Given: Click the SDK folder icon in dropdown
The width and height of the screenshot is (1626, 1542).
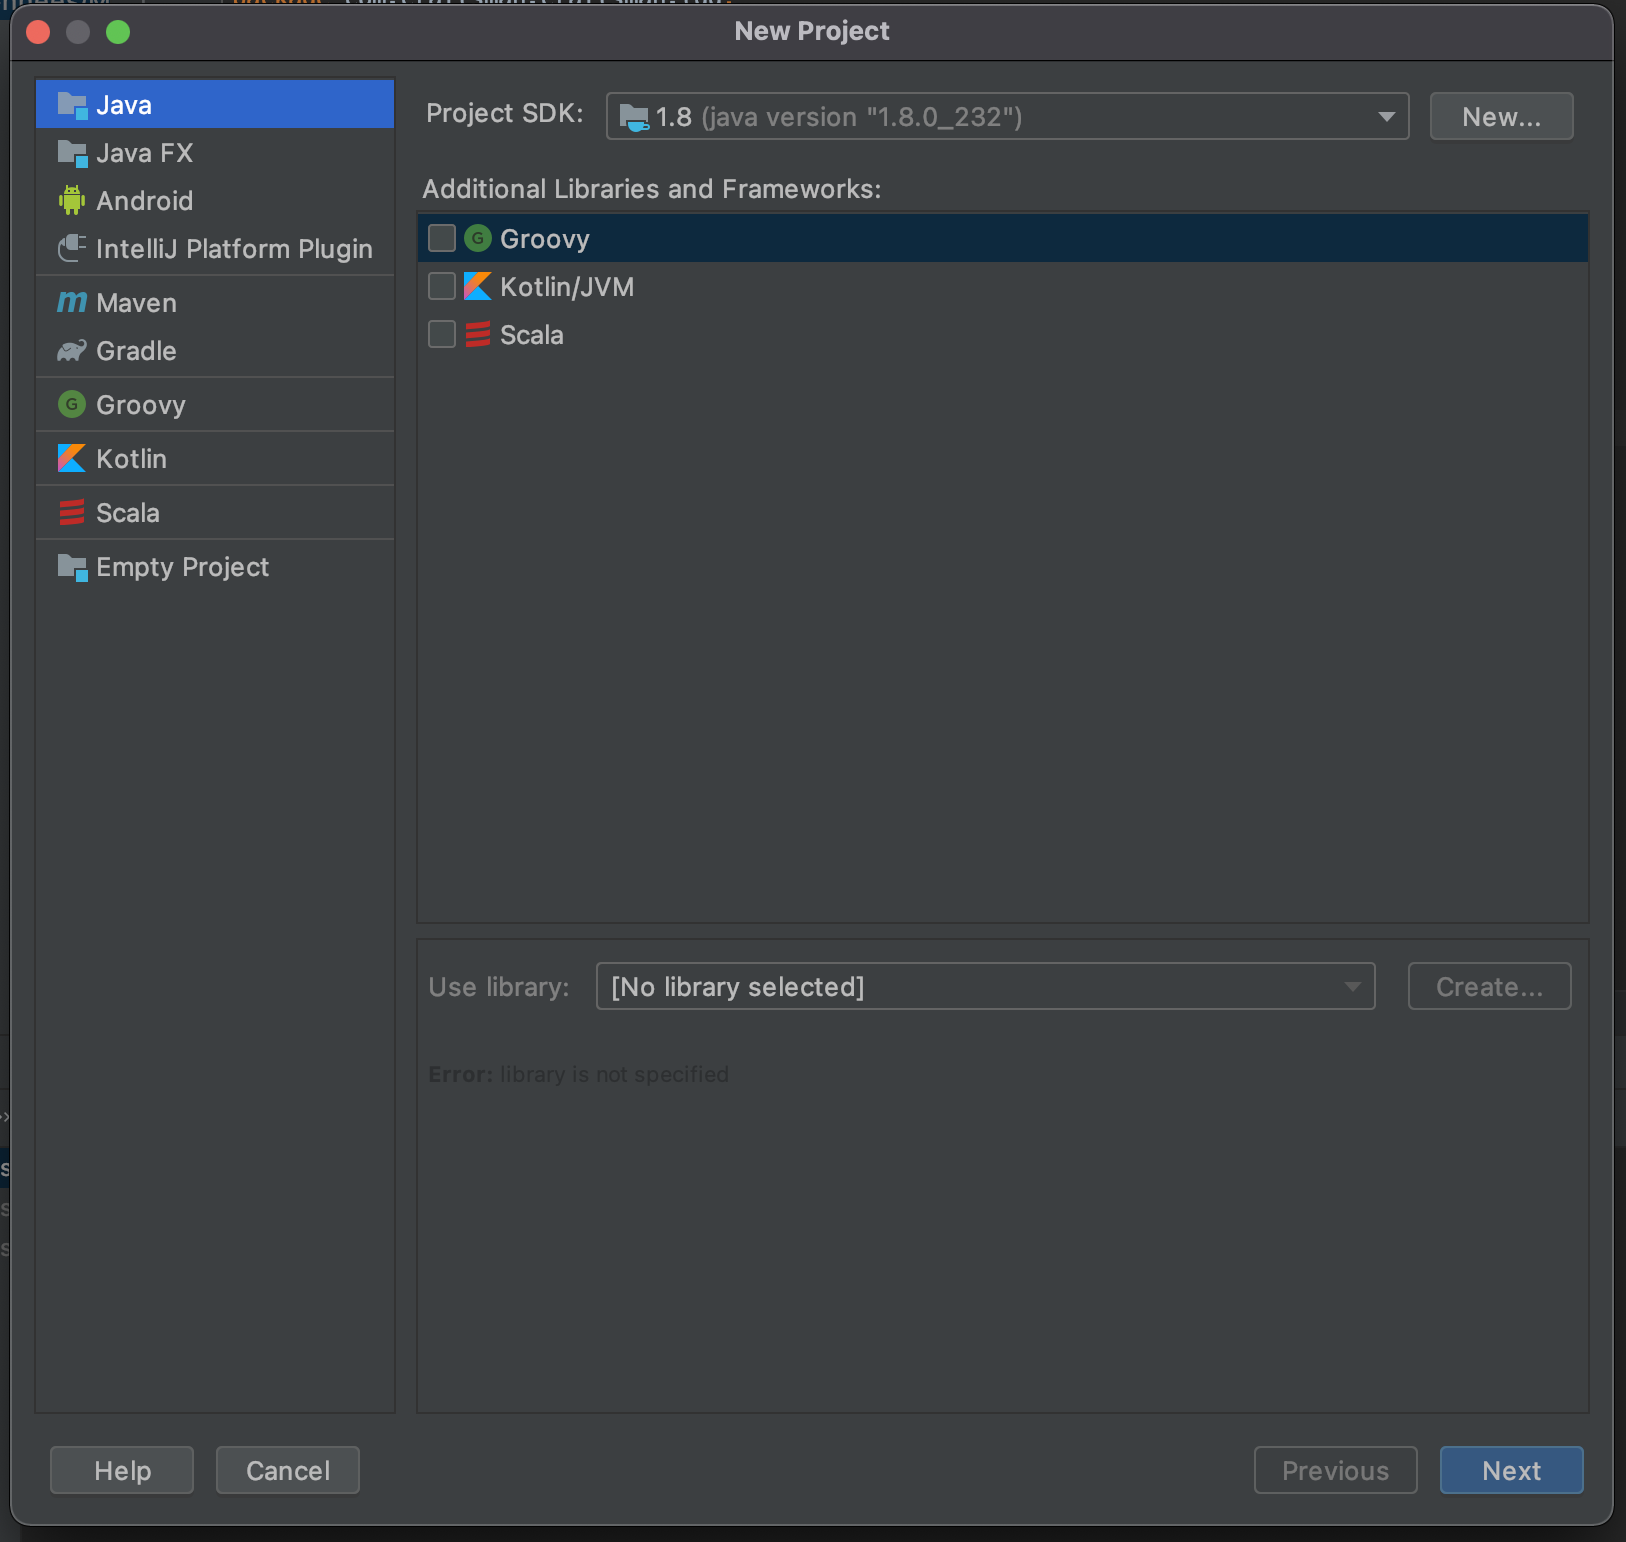Looking at the screenshot, I should click(x=634, y=117).
